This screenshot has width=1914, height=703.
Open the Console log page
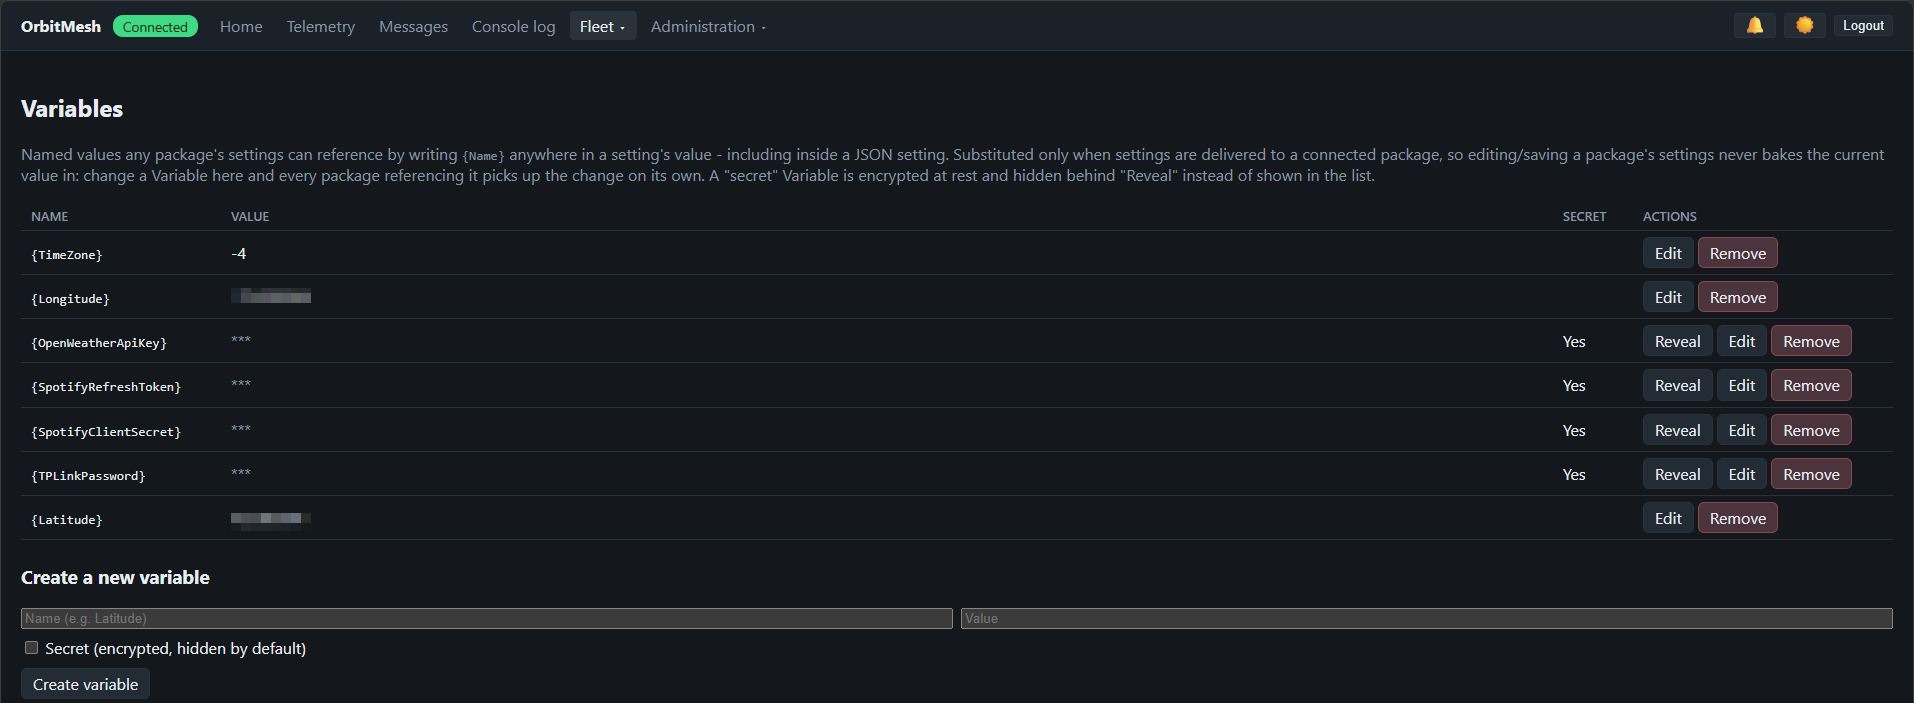coord(513,26)
